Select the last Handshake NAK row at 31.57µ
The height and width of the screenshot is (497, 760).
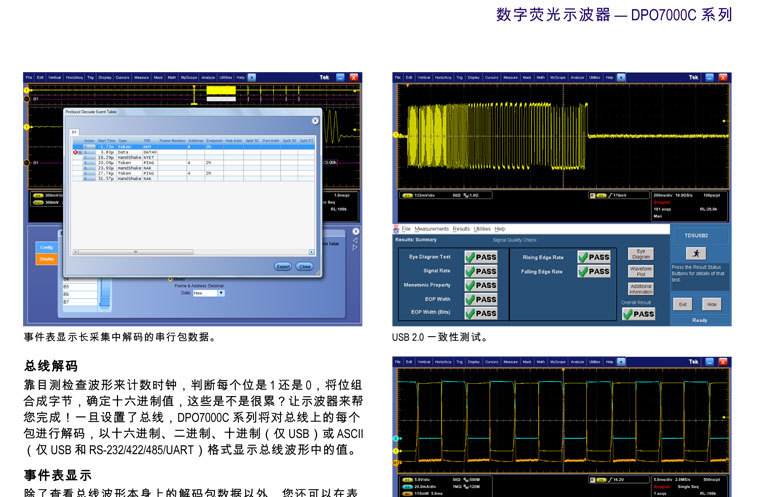click(x=194, y=178)
